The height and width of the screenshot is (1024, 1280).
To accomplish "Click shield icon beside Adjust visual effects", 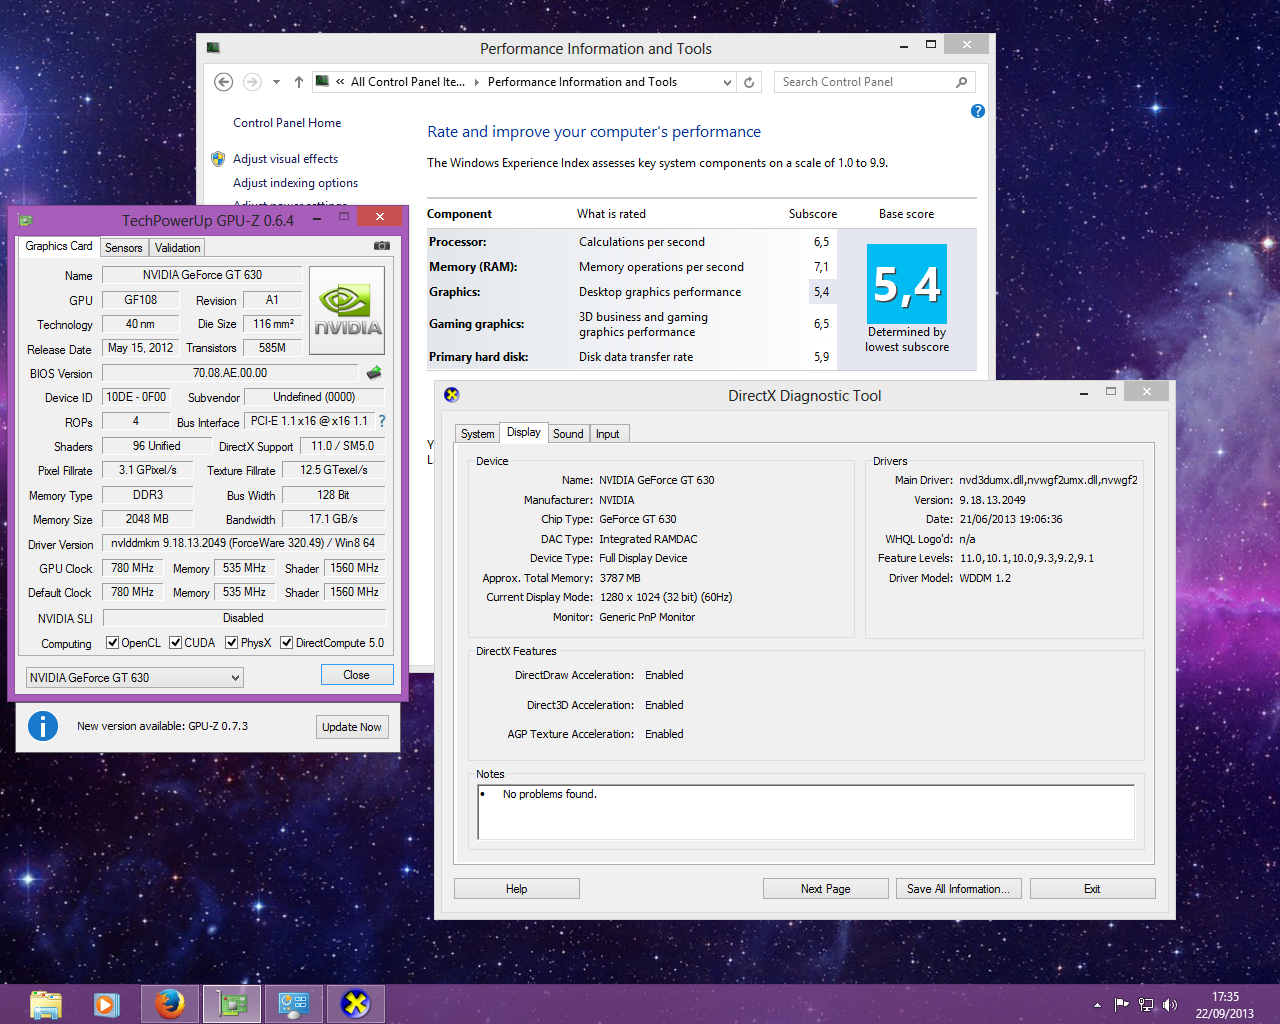I will pyautogui.click(x=218, y=158).
